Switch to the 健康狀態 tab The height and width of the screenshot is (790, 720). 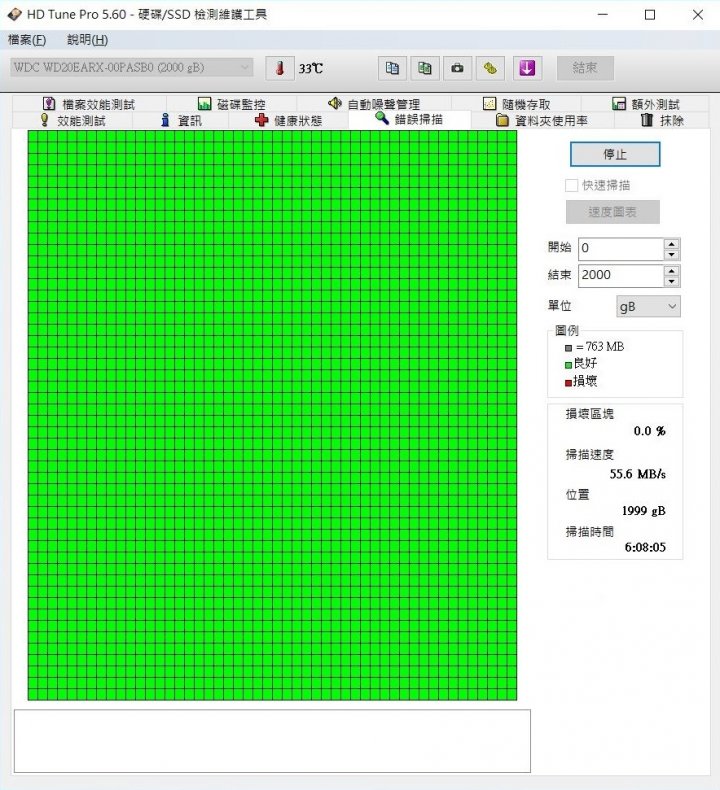pyautogui.click(x=289, y=120)
